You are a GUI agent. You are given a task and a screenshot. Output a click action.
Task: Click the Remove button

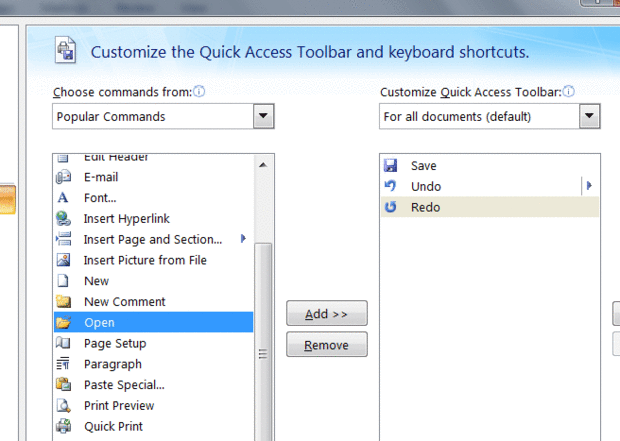326,345
